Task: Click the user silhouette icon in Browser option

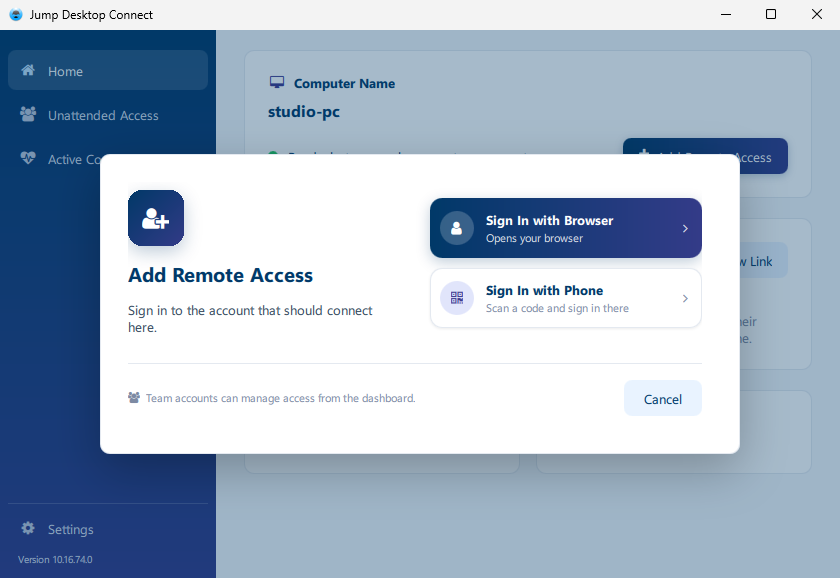Action: tap(456, 228)
